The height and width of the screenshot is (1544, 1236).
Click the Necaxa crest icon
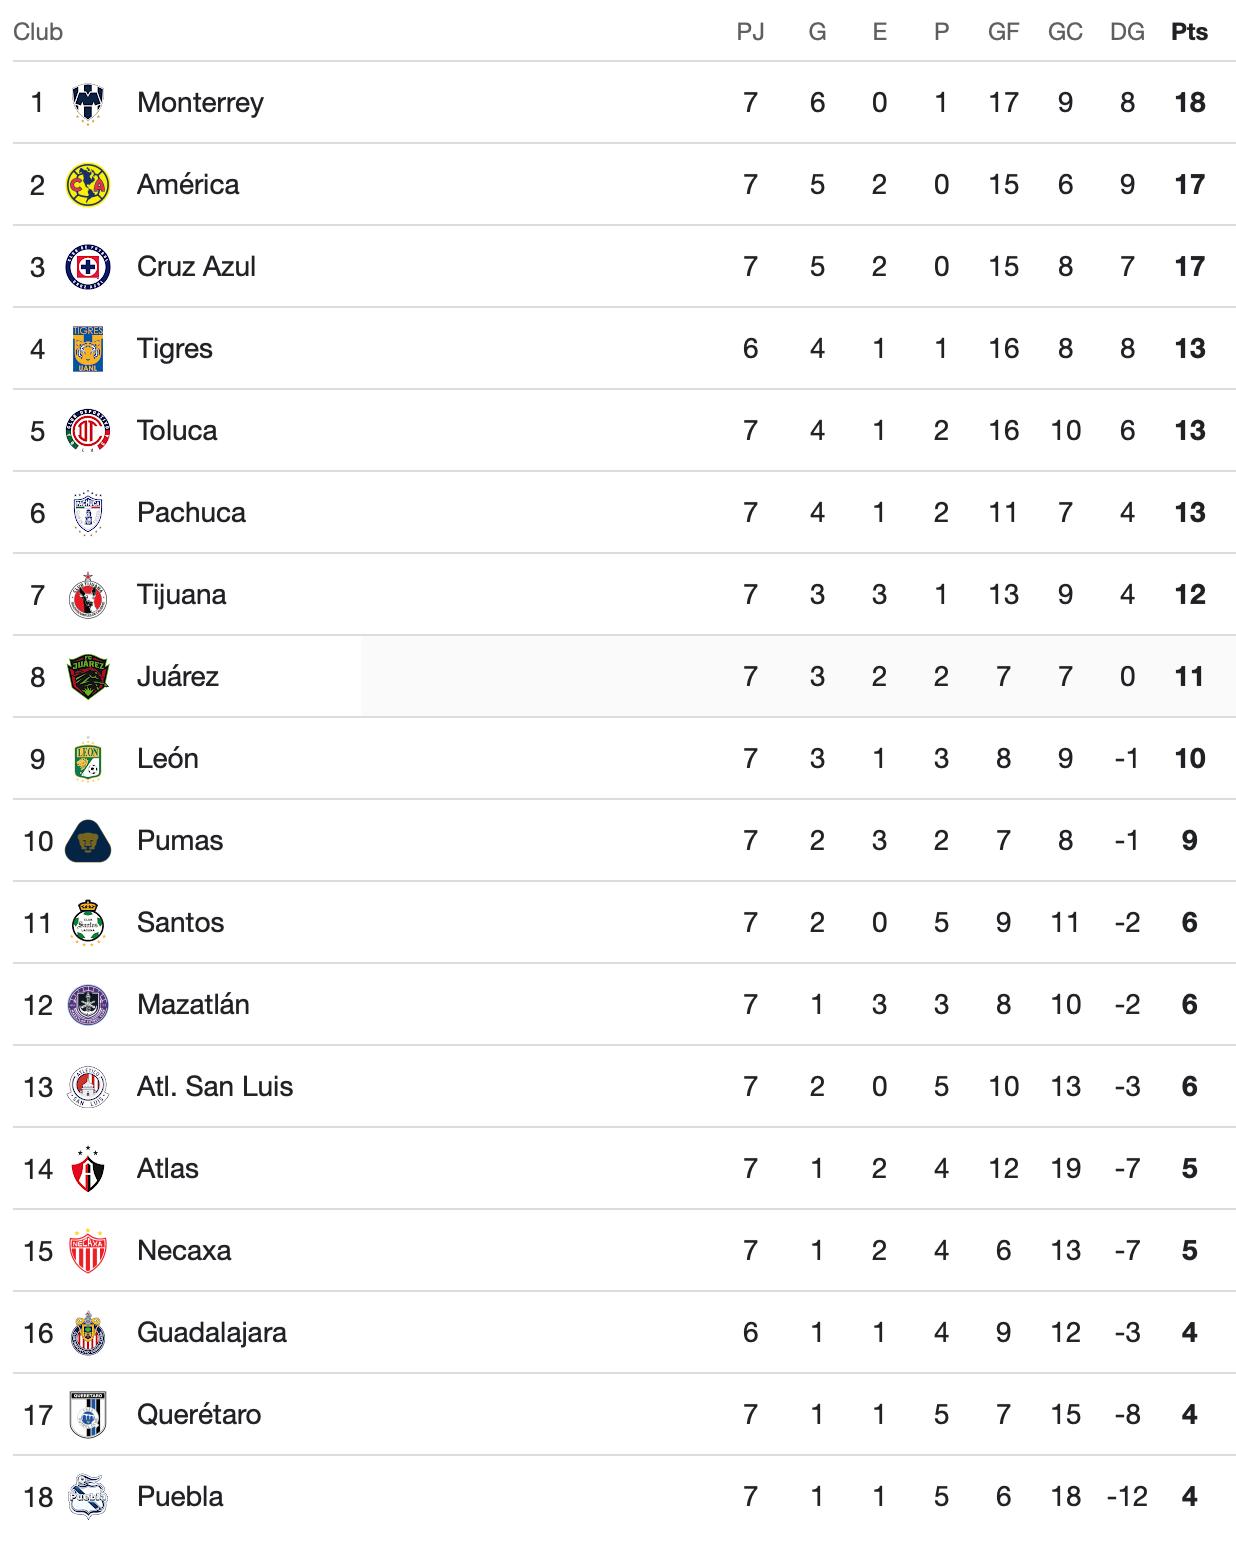pyautogui.click(x=87, y=1251)
